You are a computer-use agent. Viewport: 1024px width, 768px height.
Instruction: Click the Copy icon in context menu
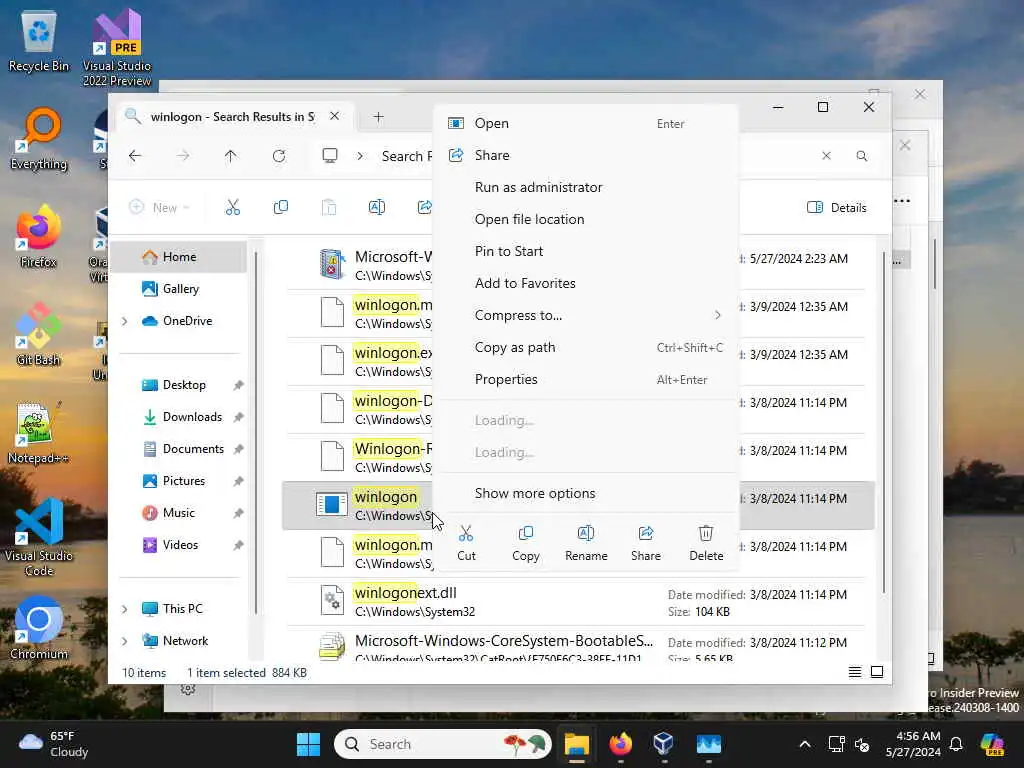click(x=526, y=534)
